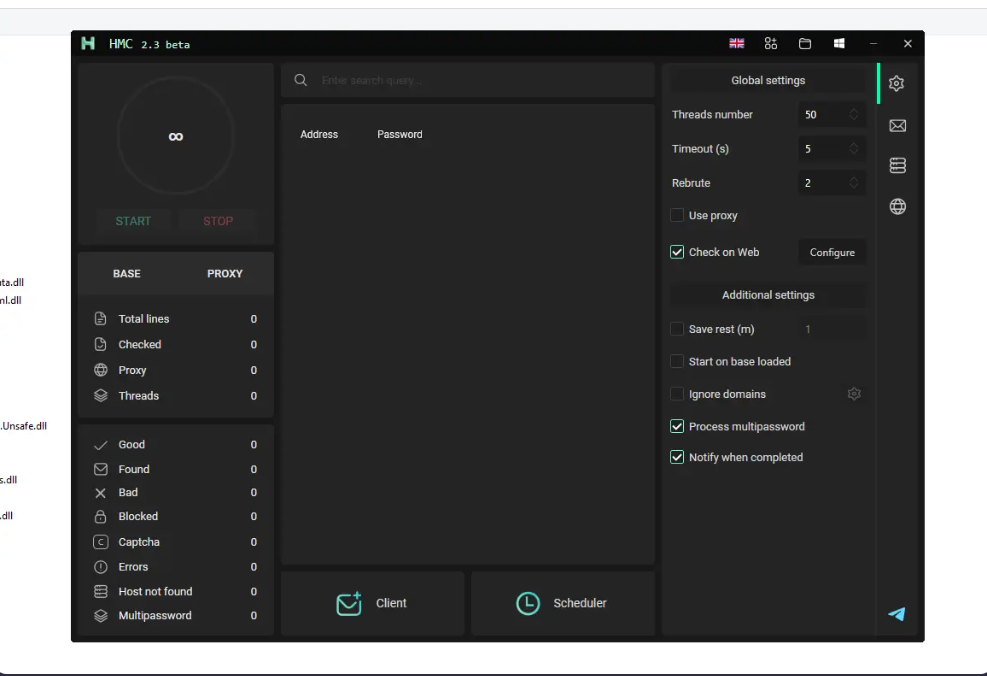The image size is (987, 676).
Task: Toggle the Process multipassword checkbox
Action: click(677, 426)
